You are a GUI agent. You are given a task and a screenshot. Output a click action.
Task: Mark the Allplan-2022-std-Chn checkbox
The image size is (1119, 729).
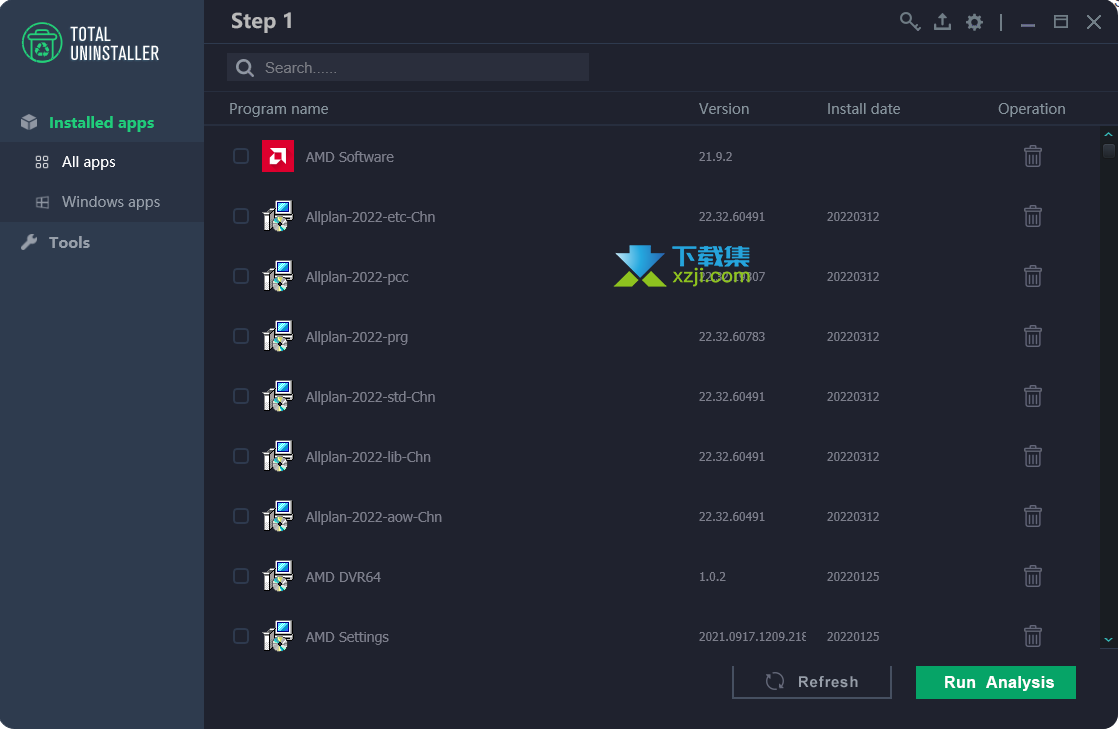(241, 396)
